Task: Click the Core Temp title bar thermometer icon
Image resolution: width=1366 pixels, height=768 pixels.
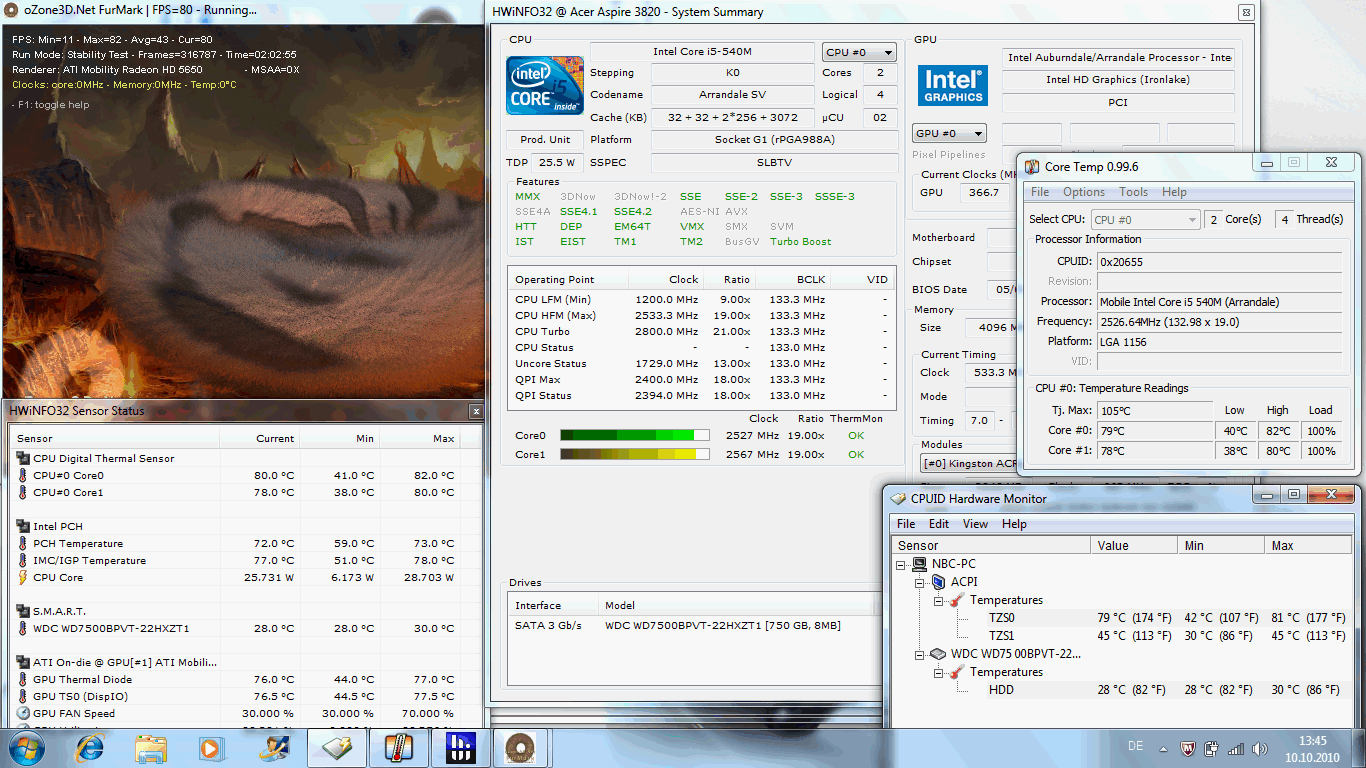Action: pyautogui.click(x=1031, y=166)
